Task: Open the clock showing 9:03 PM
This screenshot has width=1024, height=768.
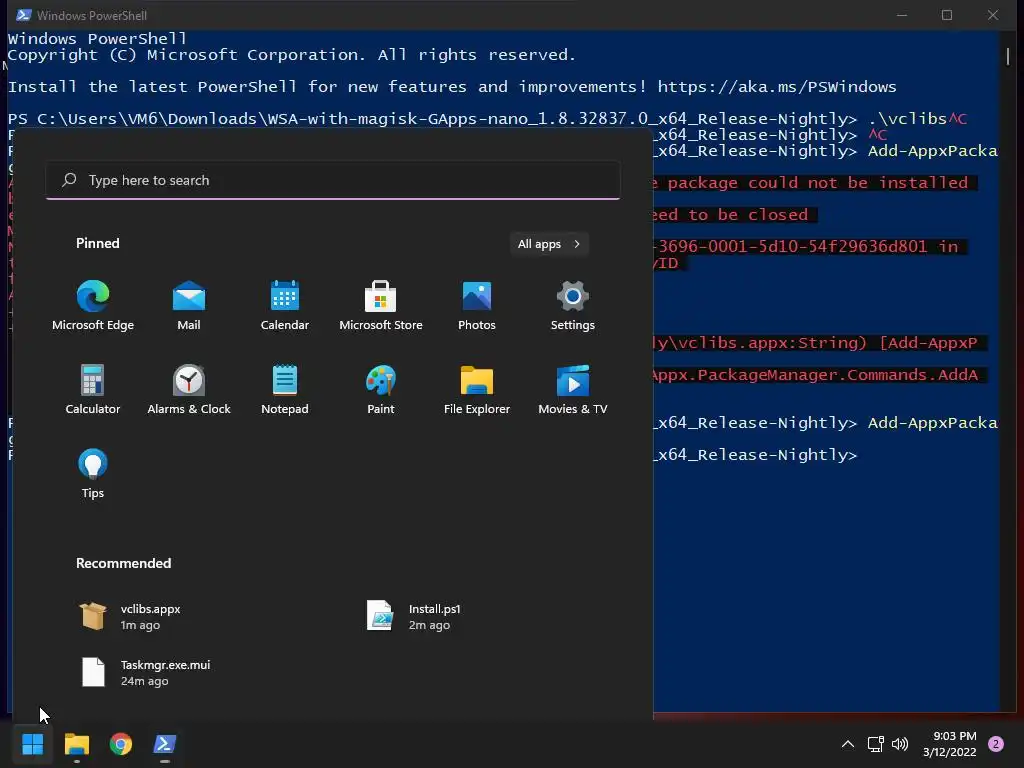Action: [950, 744]
